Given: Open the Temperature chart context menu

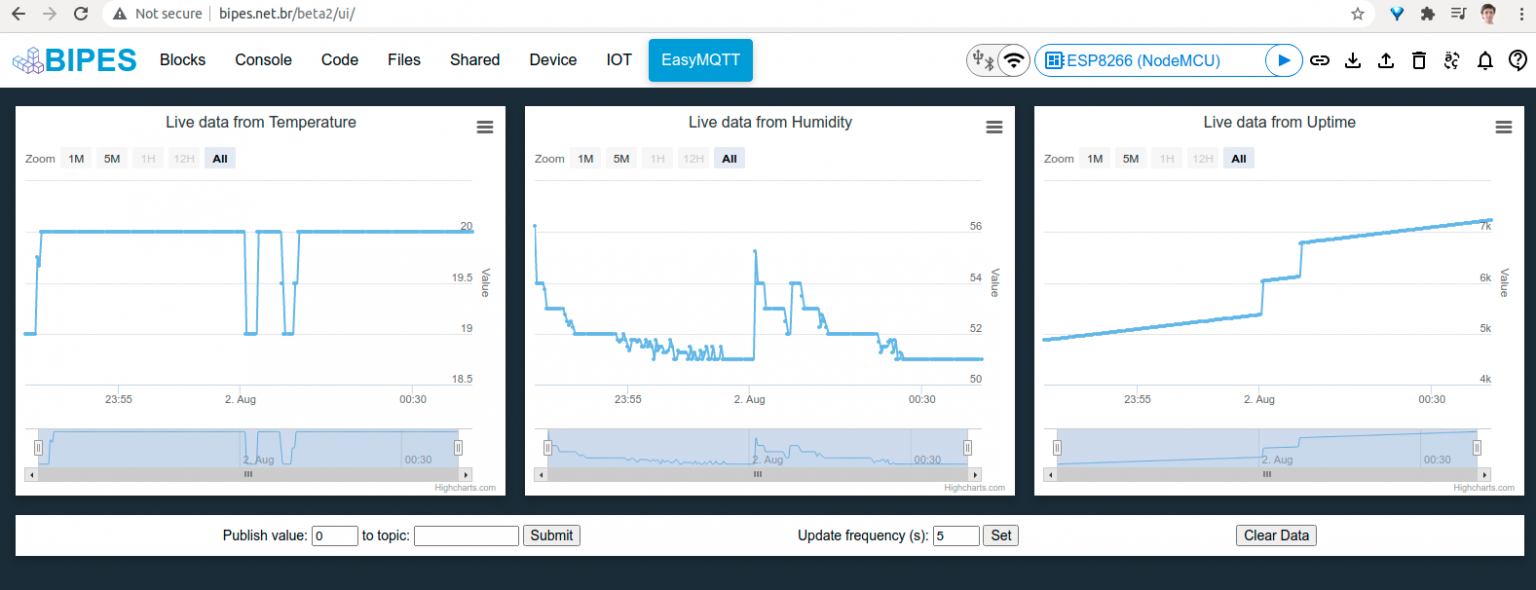Looking at the screenshot, I should tap(485, 127).
